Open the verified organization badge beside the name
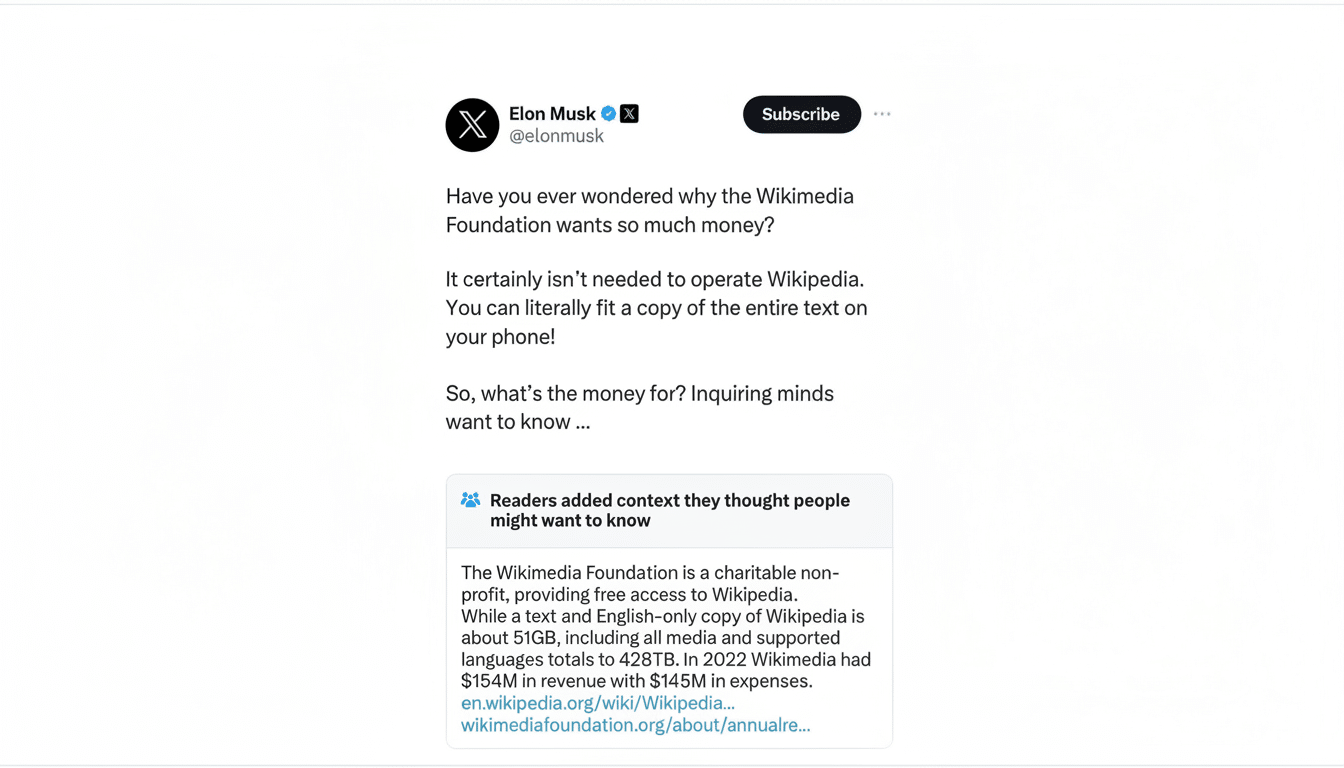The width and height of the screenshot is (1344, 768). 629,113
